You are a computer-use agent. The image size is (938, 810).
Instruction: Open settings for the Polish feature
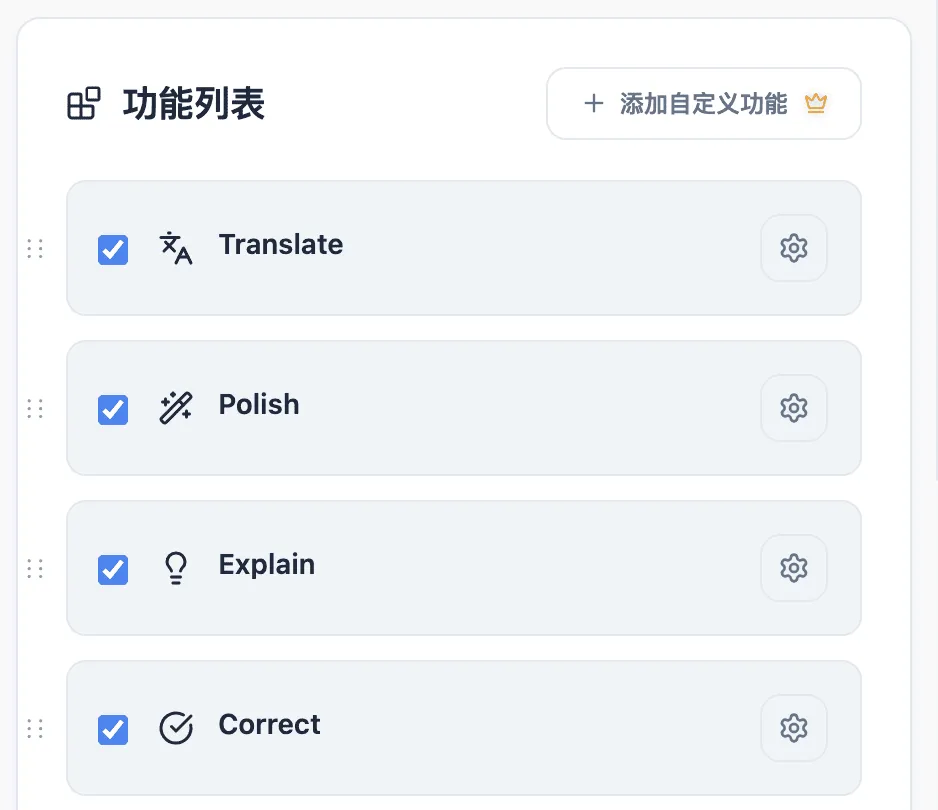(793, 407)
